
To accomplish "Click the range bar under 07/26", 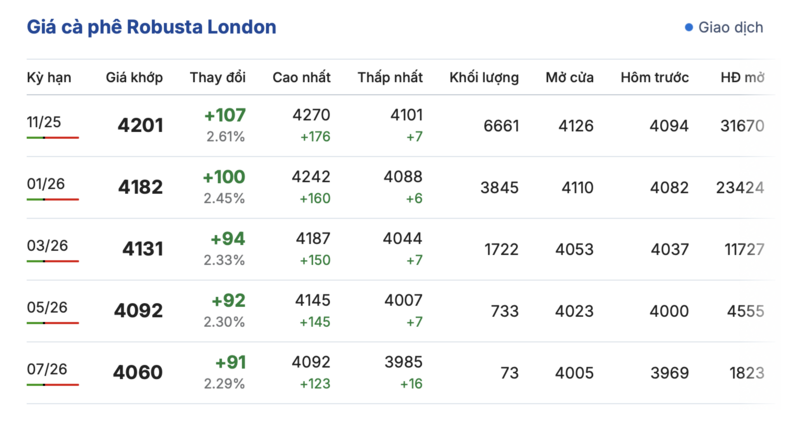I will (52, 385).
